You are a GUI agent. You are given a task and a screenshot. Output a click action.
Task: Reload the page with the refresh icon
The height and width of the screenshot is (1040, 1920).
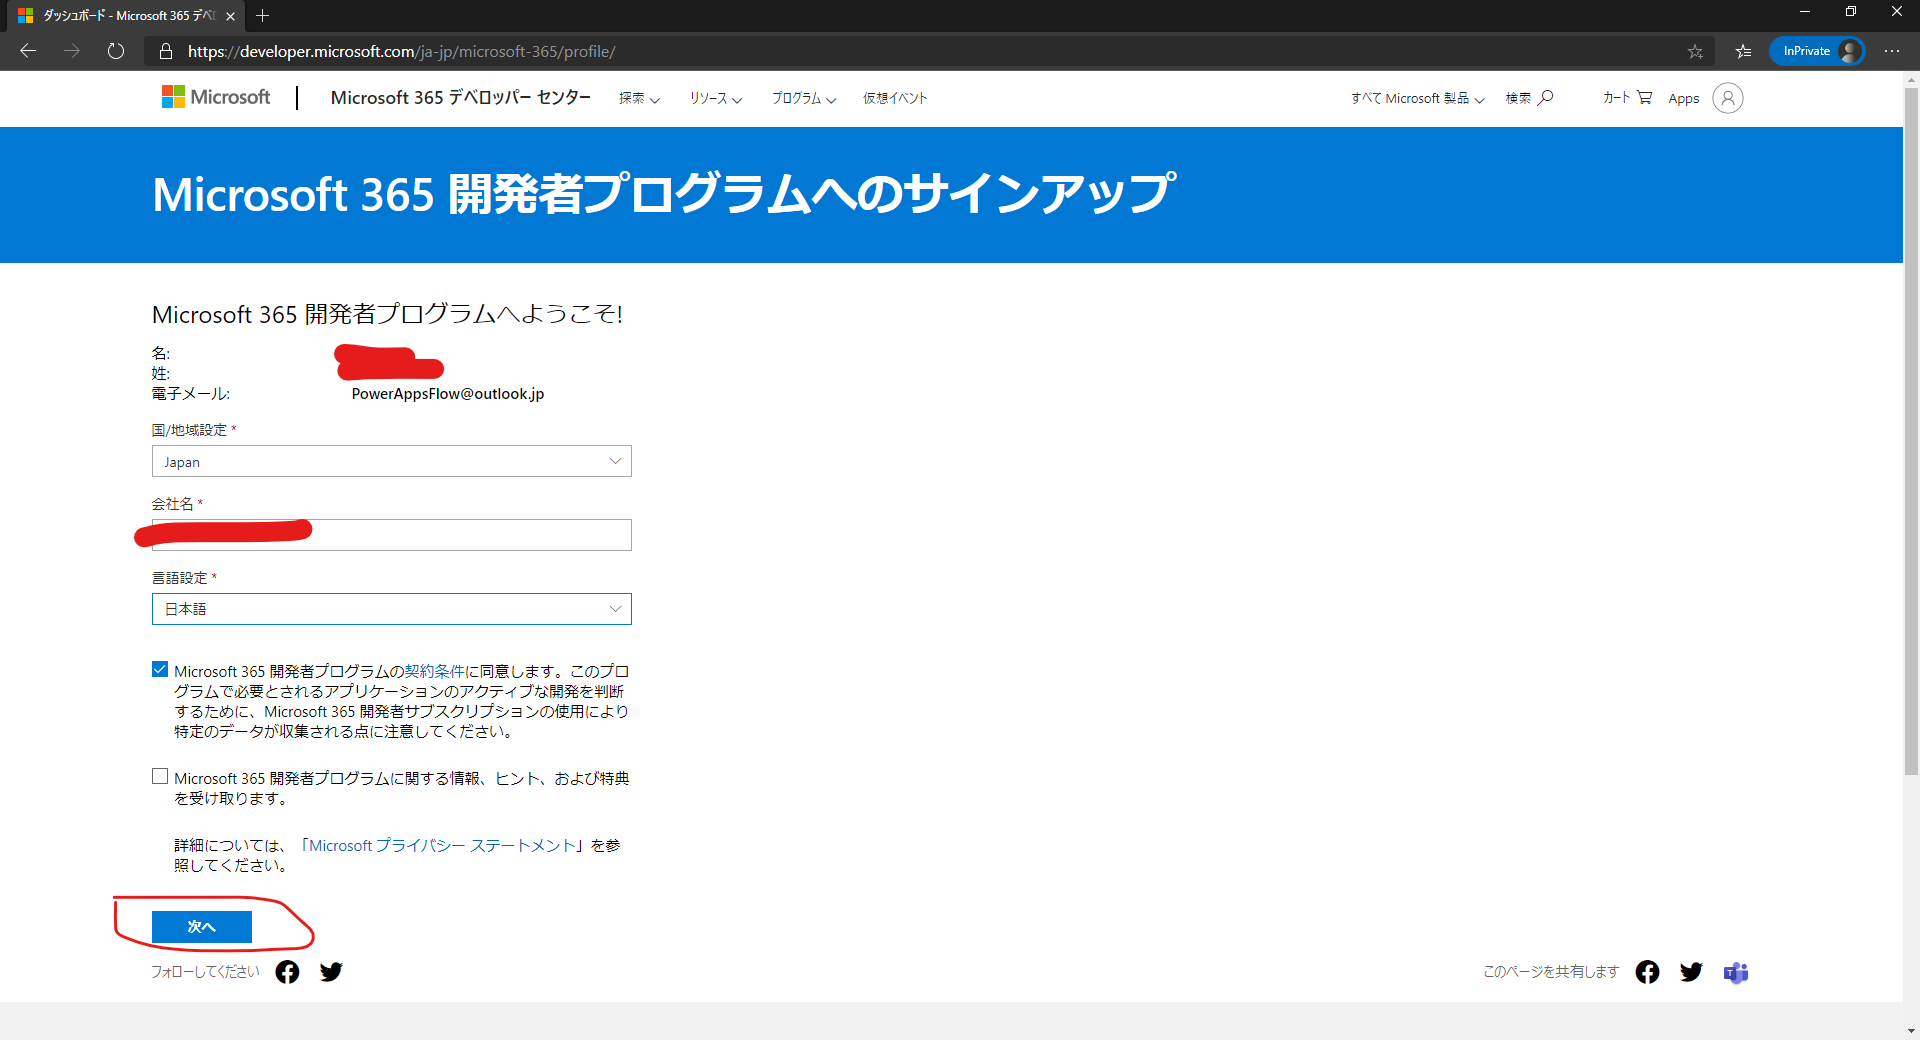point(116,51)
